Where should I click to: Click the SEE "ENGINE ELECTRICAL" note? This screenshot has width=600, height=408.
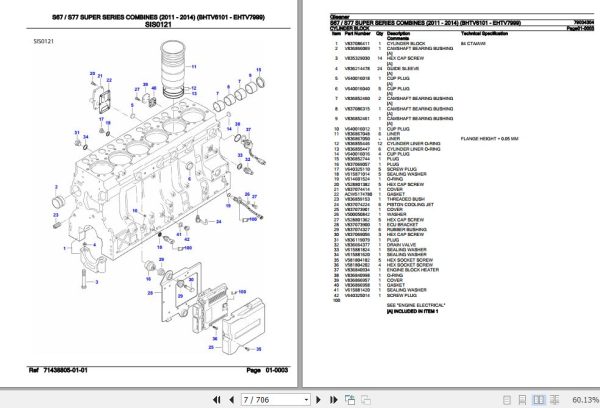416,305
